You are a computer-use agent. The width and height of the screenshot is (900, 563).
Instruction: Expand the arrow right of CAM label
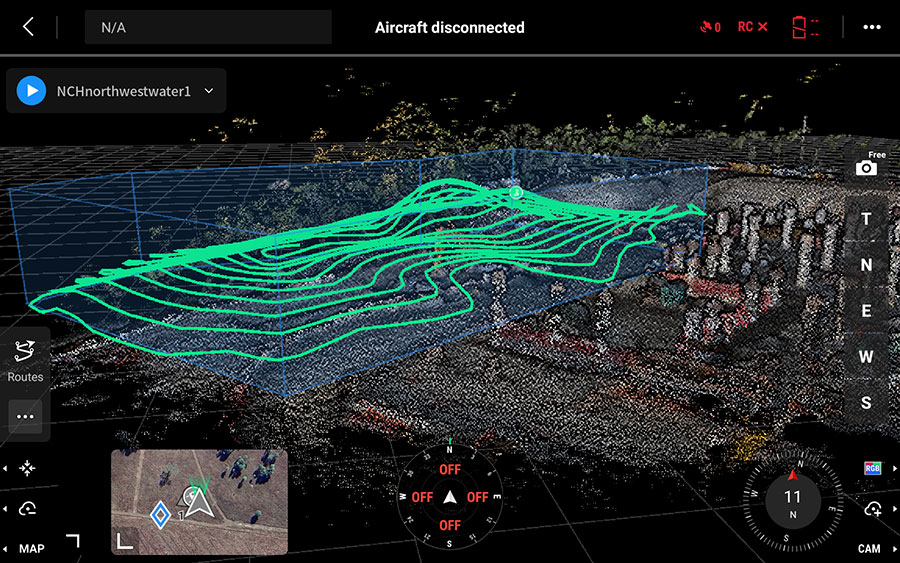click(894, 549)
